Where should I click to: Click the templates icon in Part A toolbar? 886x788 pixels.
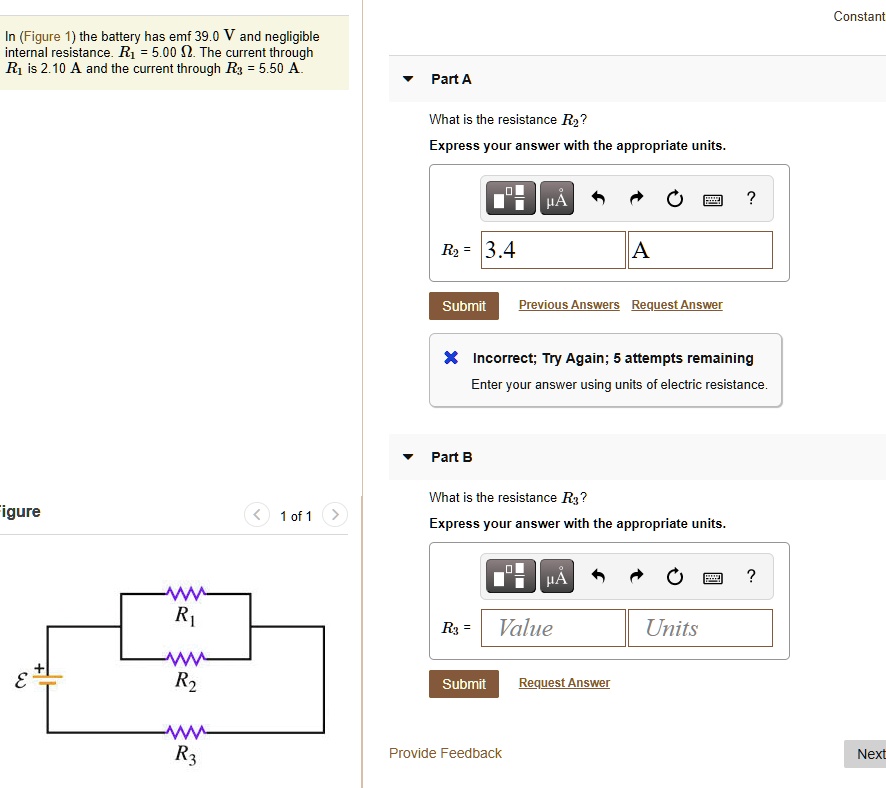pyautogui.click(x=510, y=198)
